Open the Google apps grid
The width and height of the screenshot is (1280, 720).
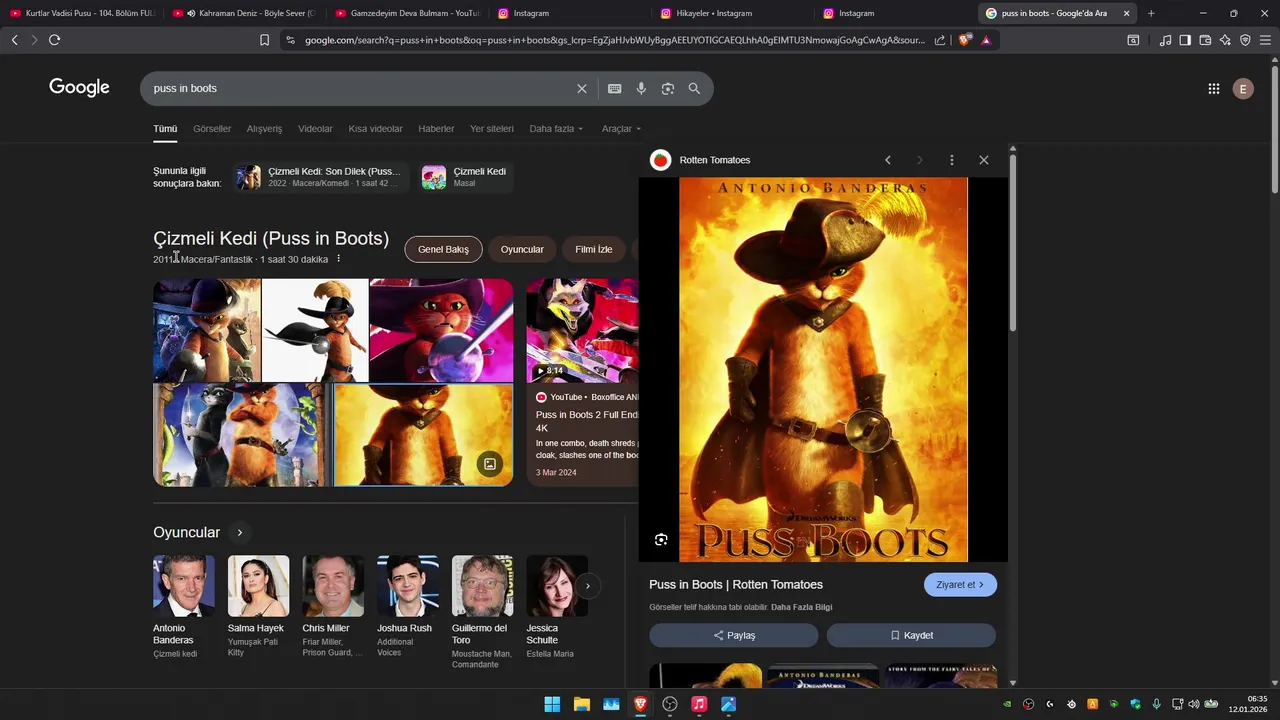point(1214,89)
